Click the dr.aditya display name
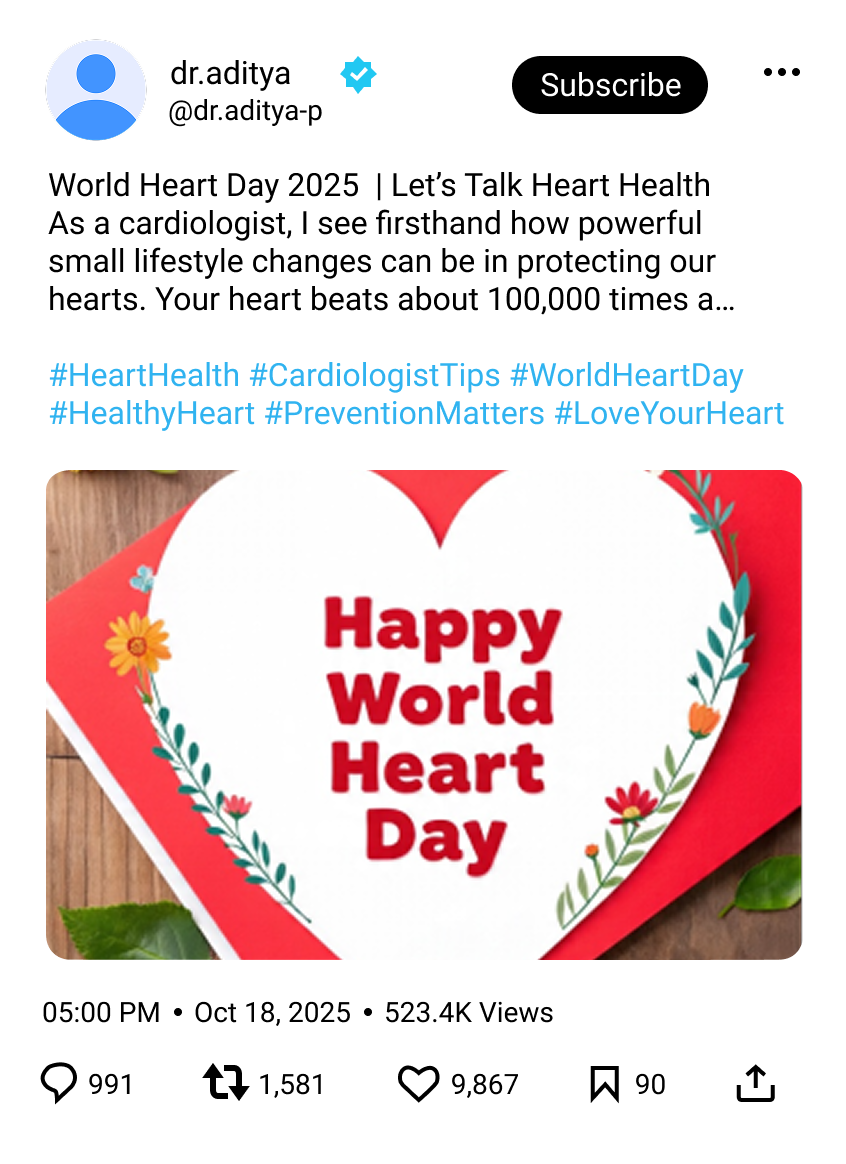Image resolution: width=846 pixels, height=1164 pixels. click(x=231, y=72)
